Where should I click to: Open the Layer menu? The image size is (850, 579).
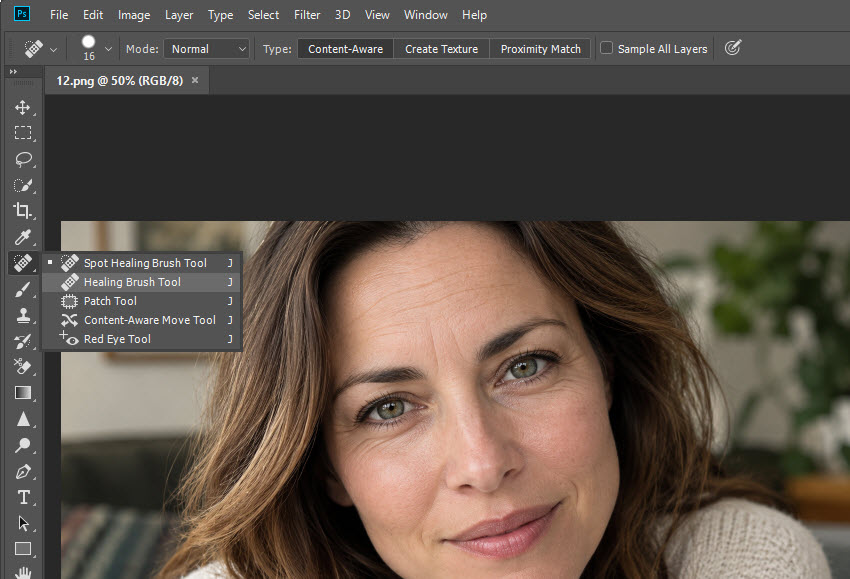click(179, 15)
